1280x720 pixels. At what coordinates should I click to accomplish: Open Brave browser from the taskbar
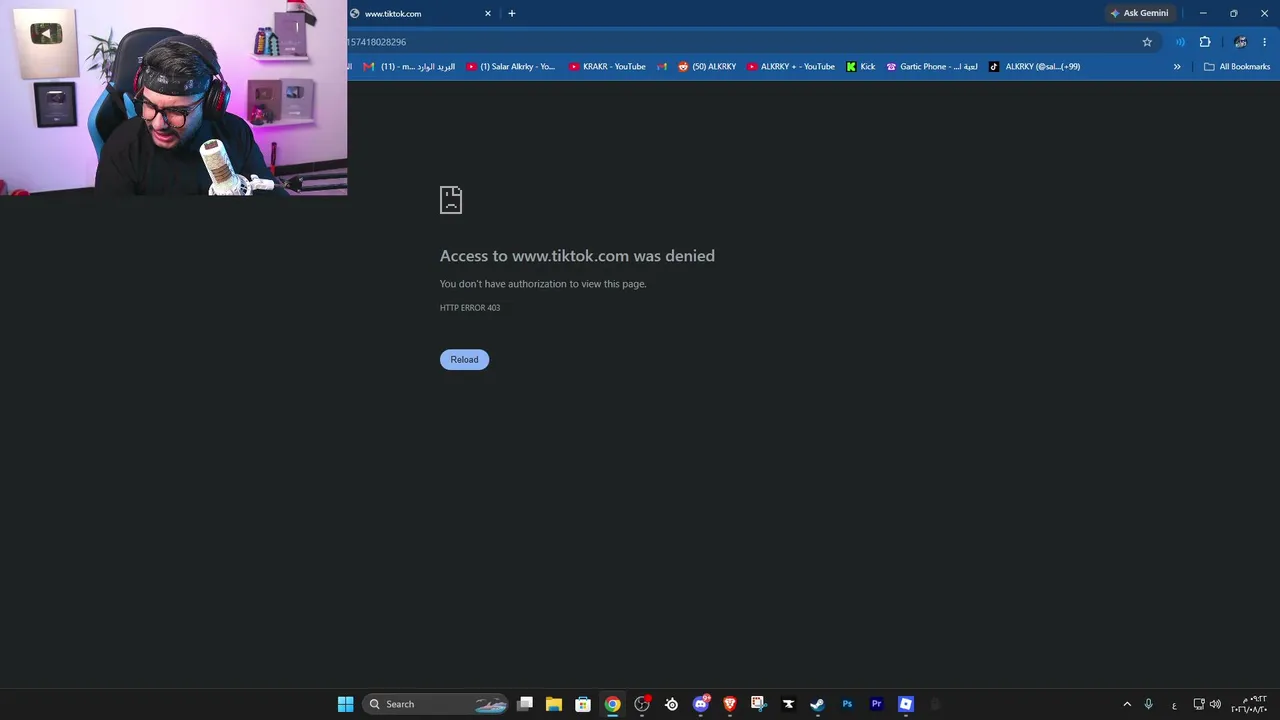[730, 704]
